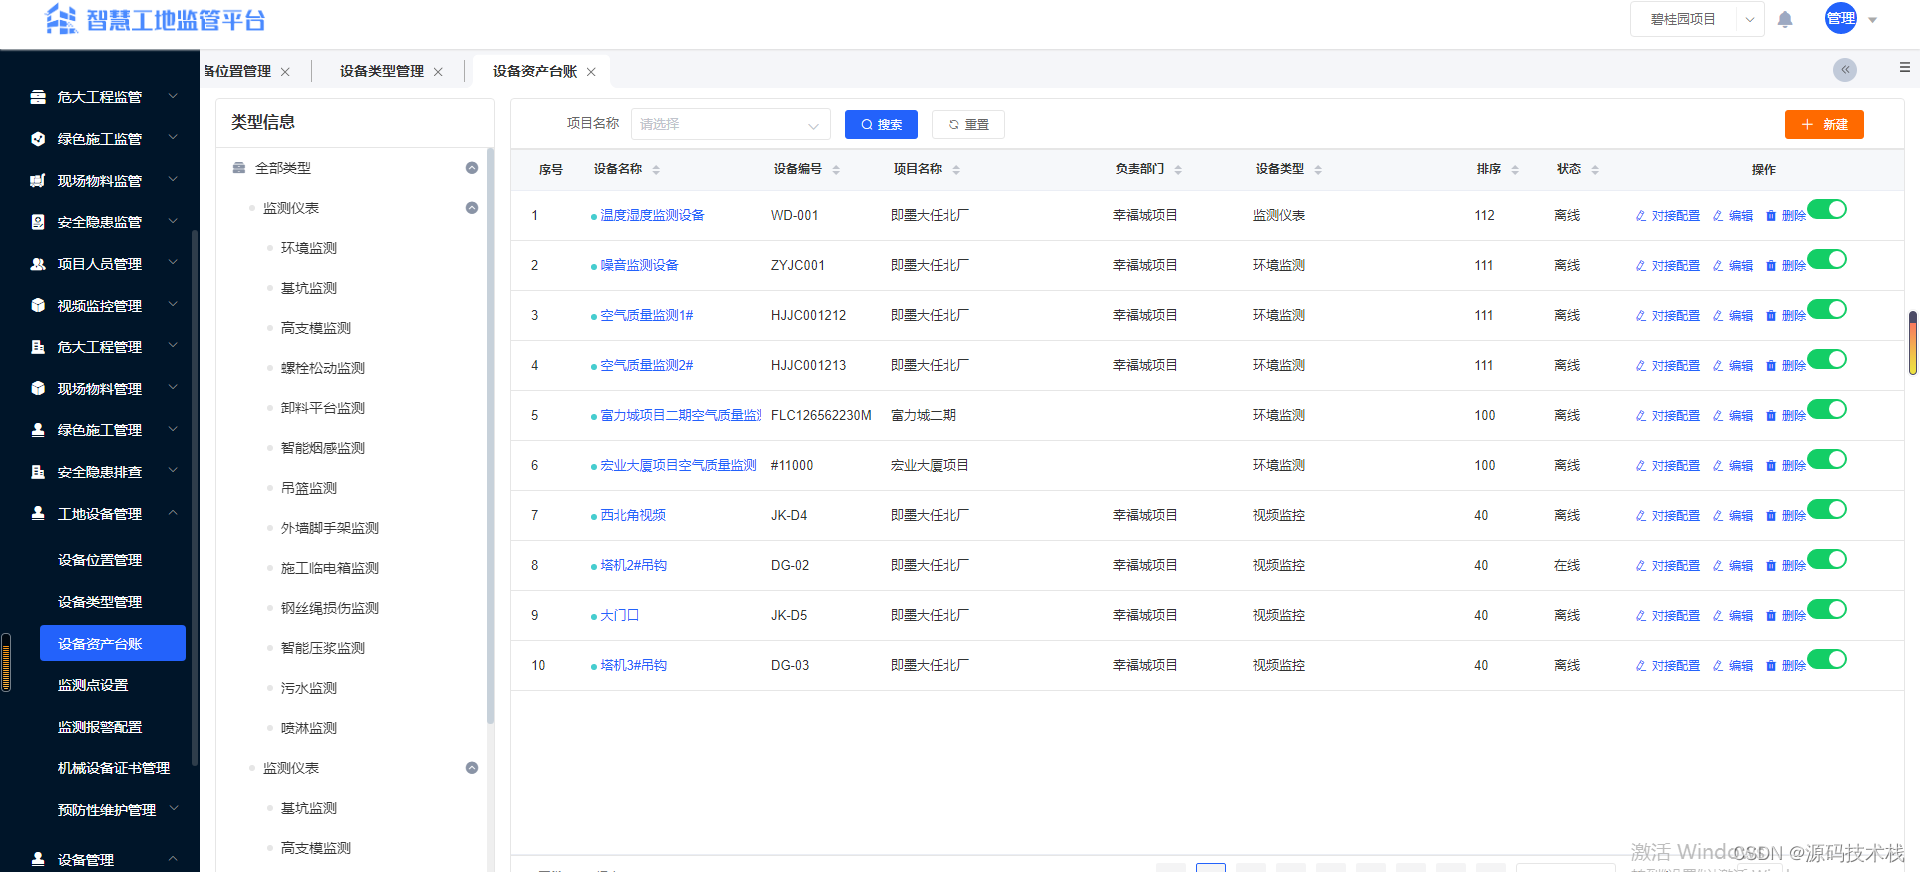The image size is (1920, 872).
Task: Click the 管理 user avatar
Action: click(1841, 18)
